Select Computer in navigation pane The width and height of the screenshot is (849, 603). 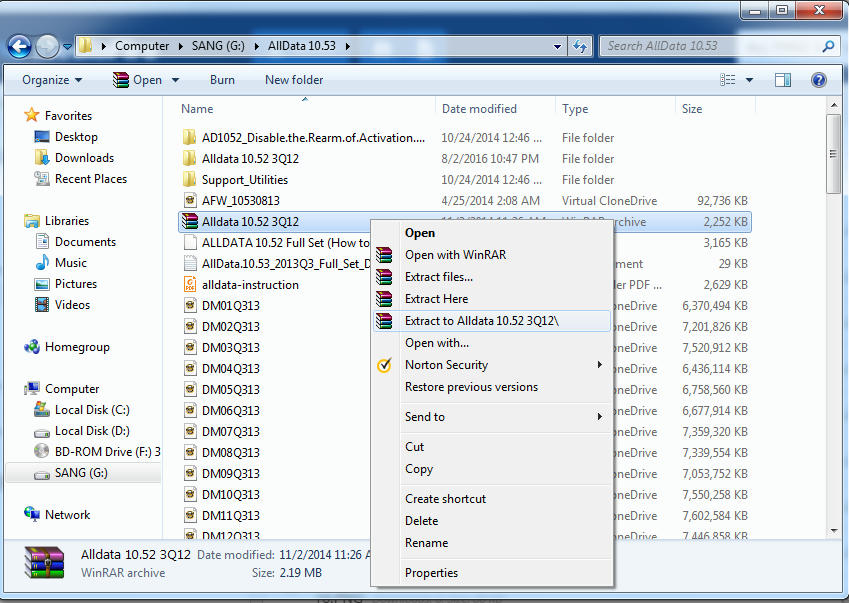(62, 389)
